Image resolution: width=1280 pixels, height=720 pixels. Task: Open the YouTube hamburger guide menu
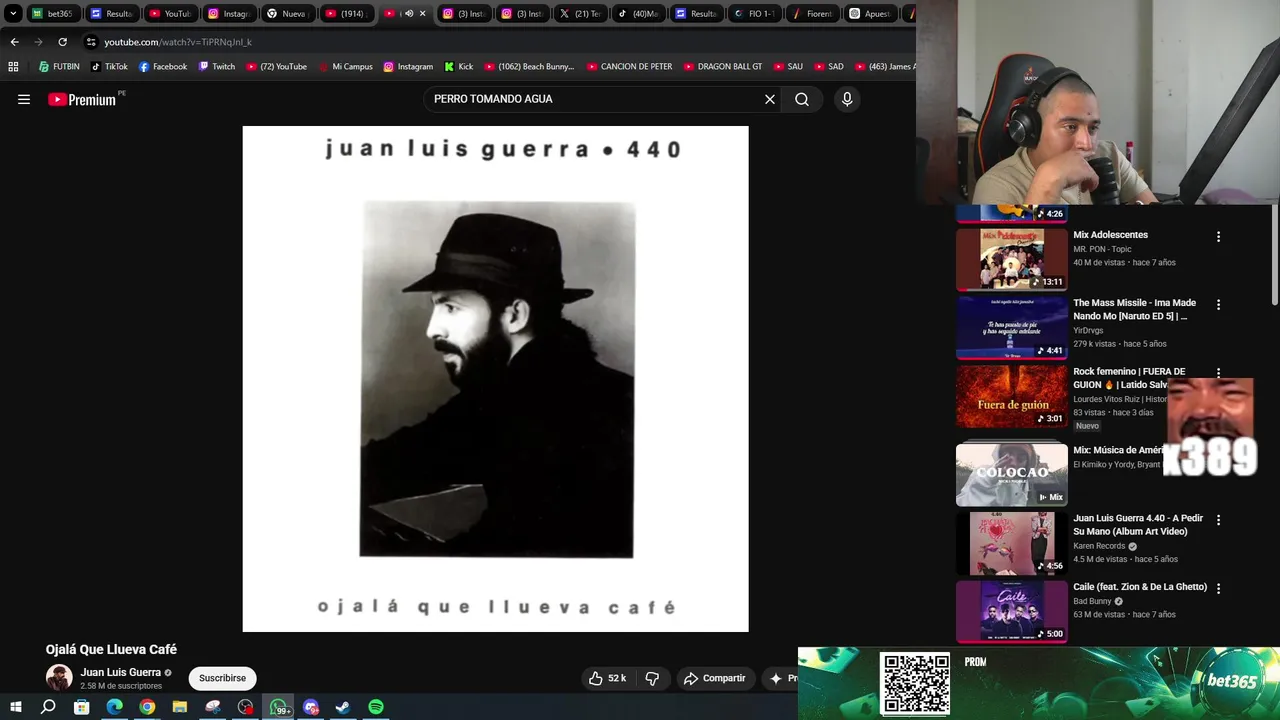tap(24, 99)
